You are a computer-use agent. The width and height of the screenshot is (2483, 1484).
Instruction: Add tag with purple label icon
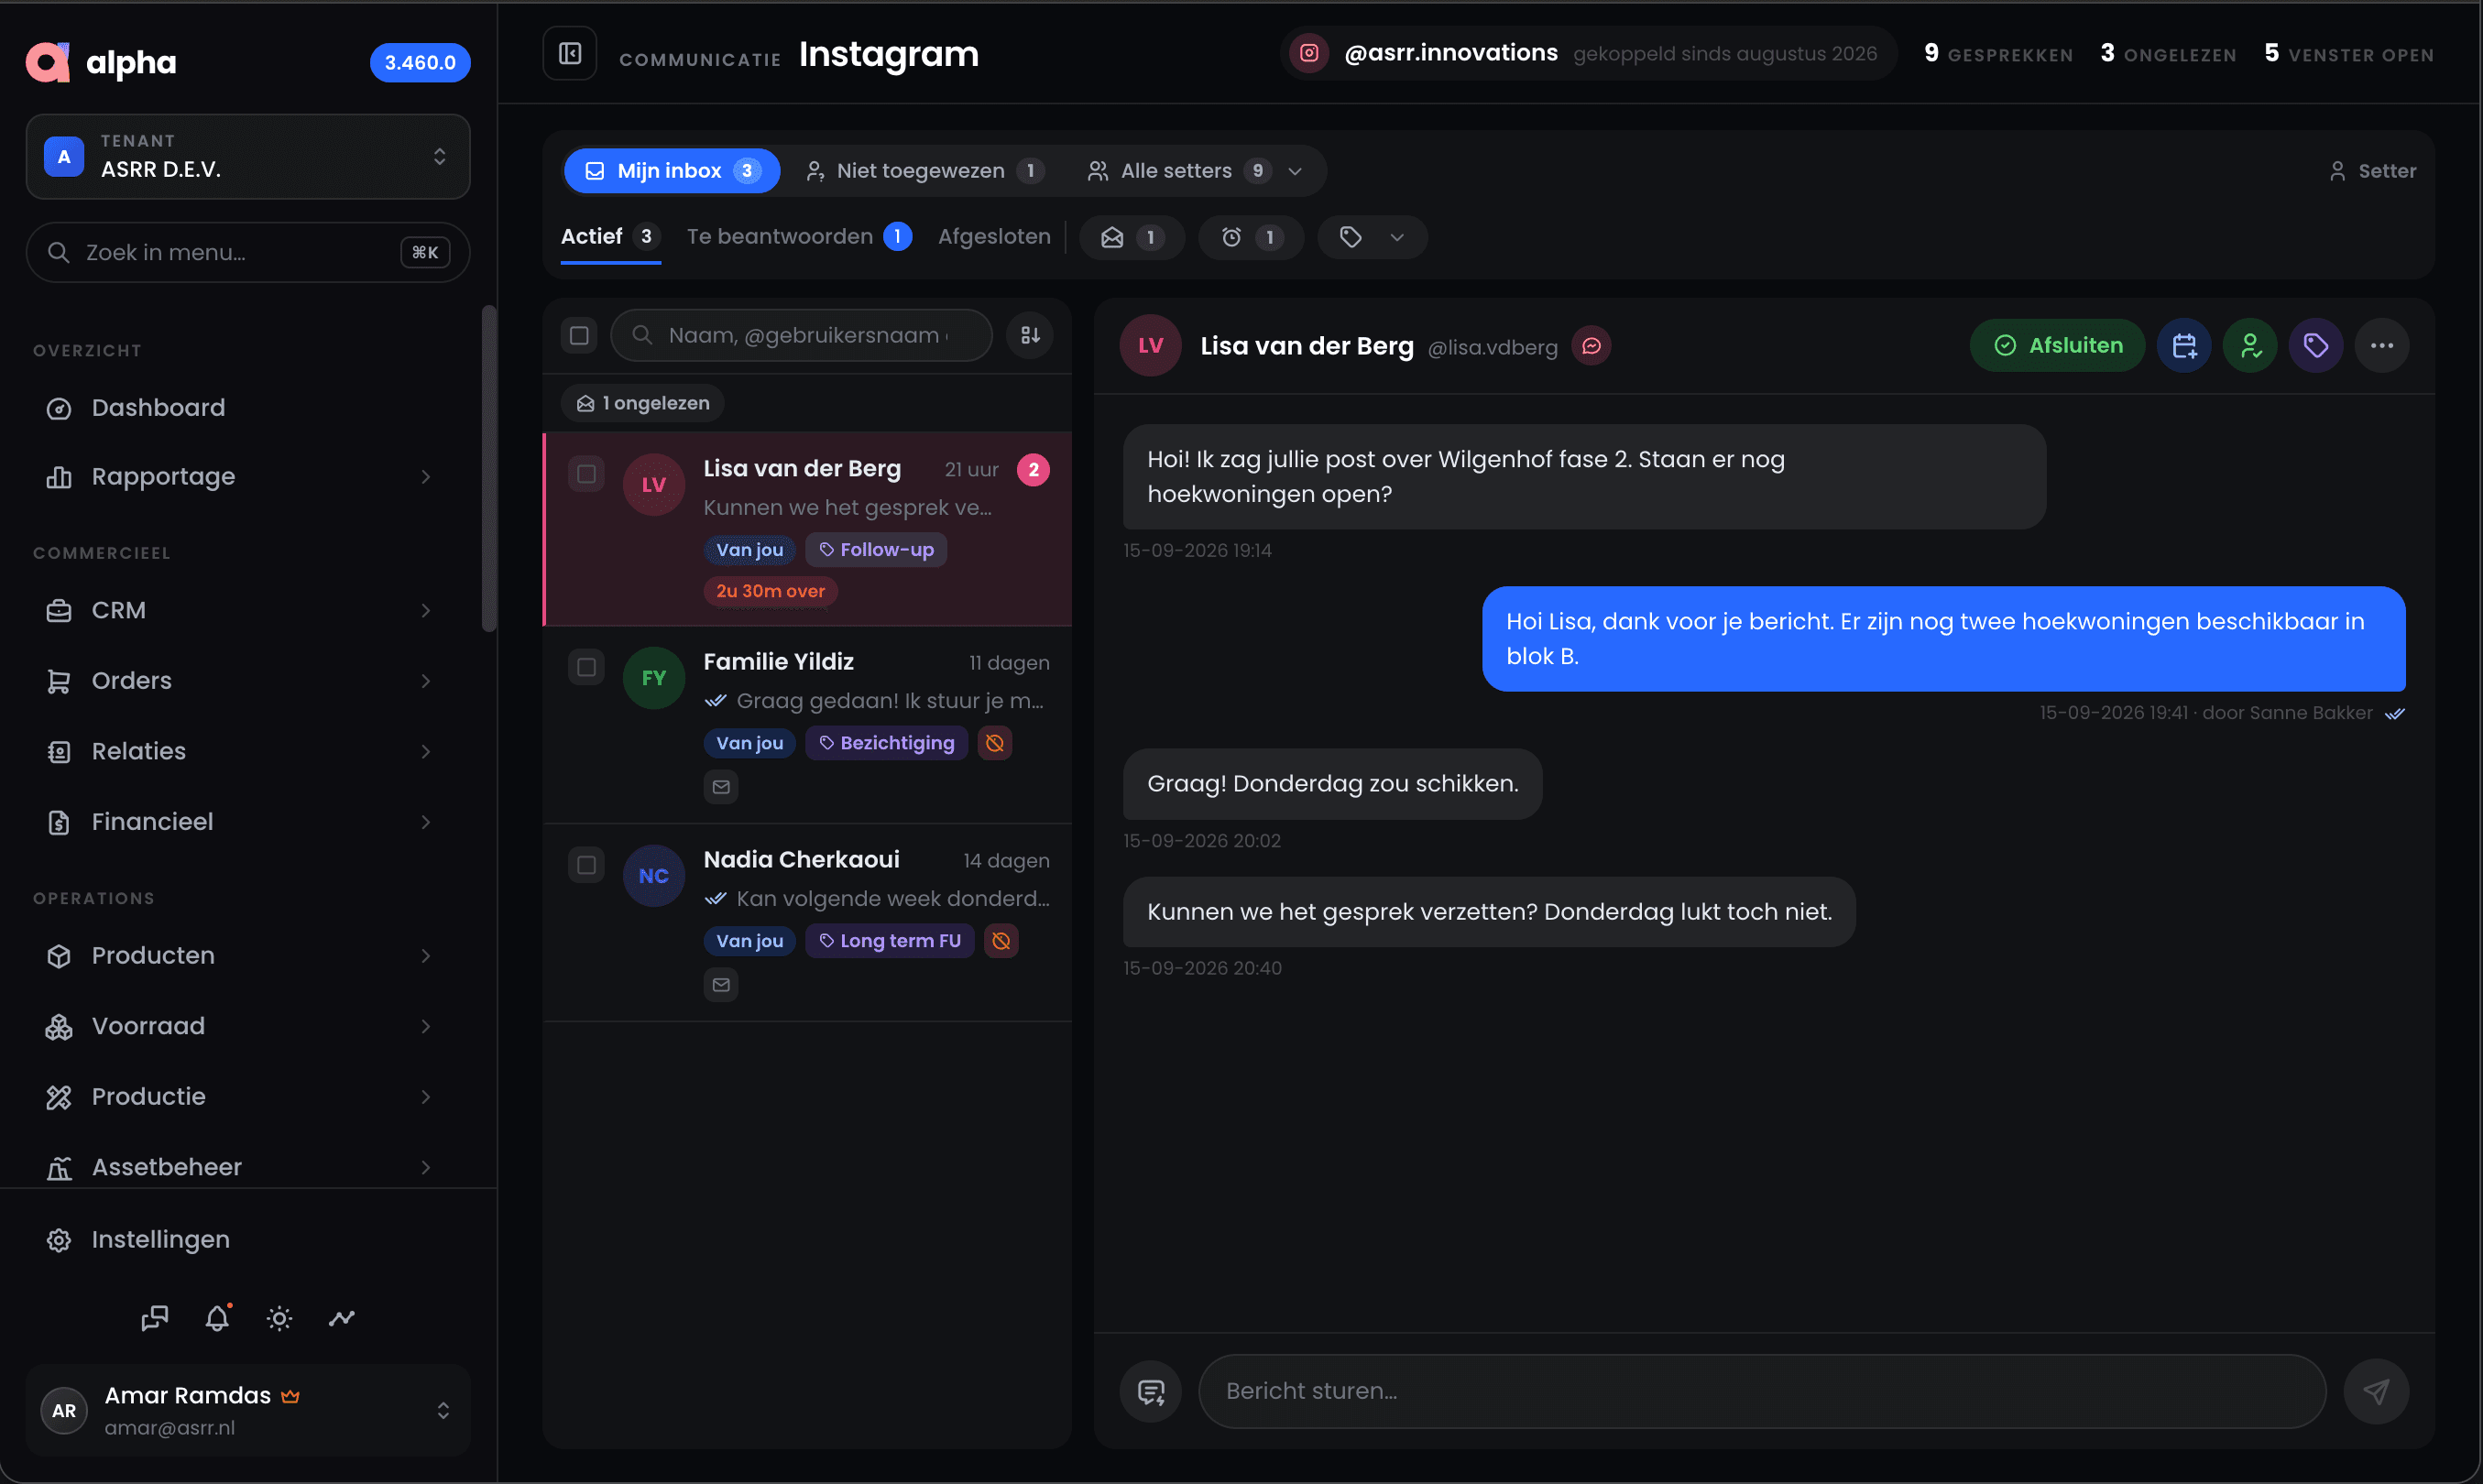tap(2315, 346)
